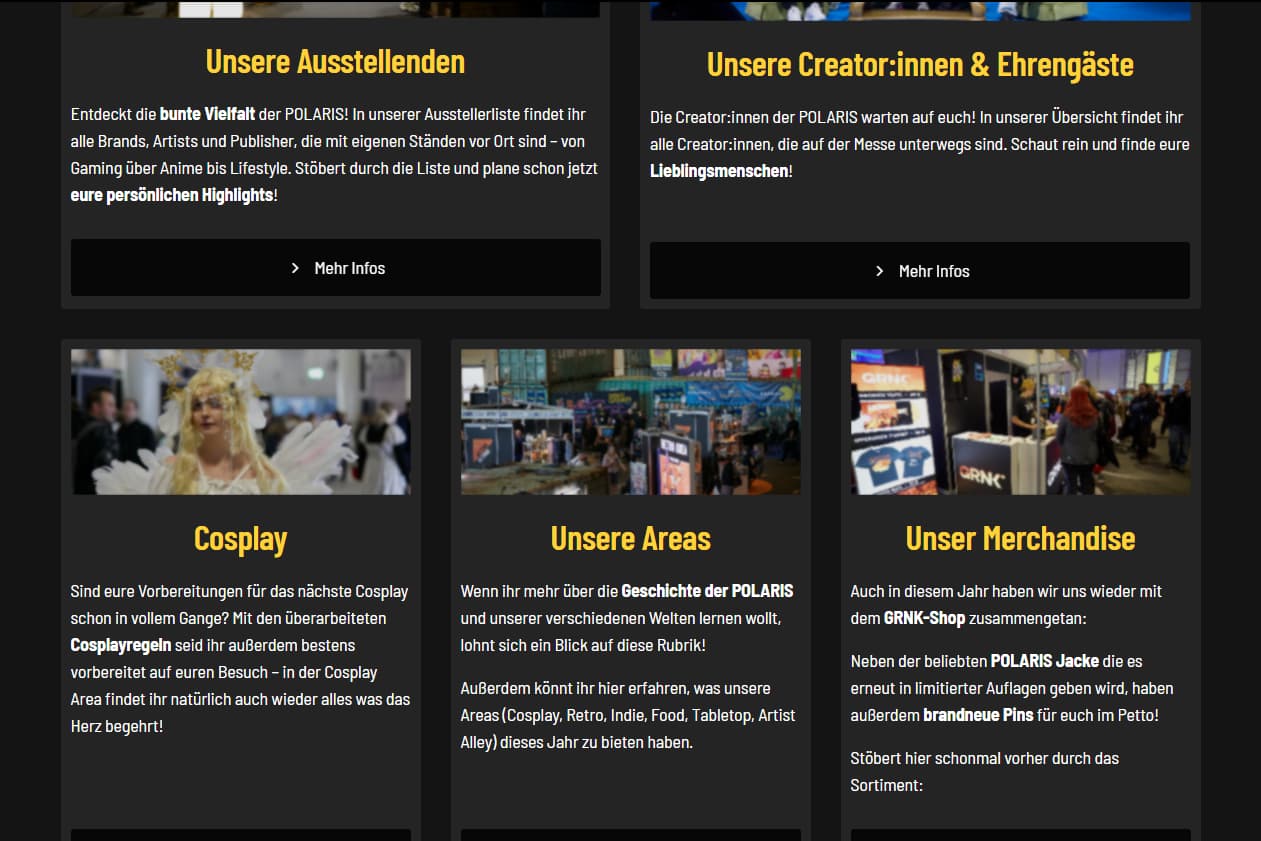The height and width of the screenshot is (841, 1261).
Task: Click the bold POLARIS Jacke text
Action: (1044, 661)
